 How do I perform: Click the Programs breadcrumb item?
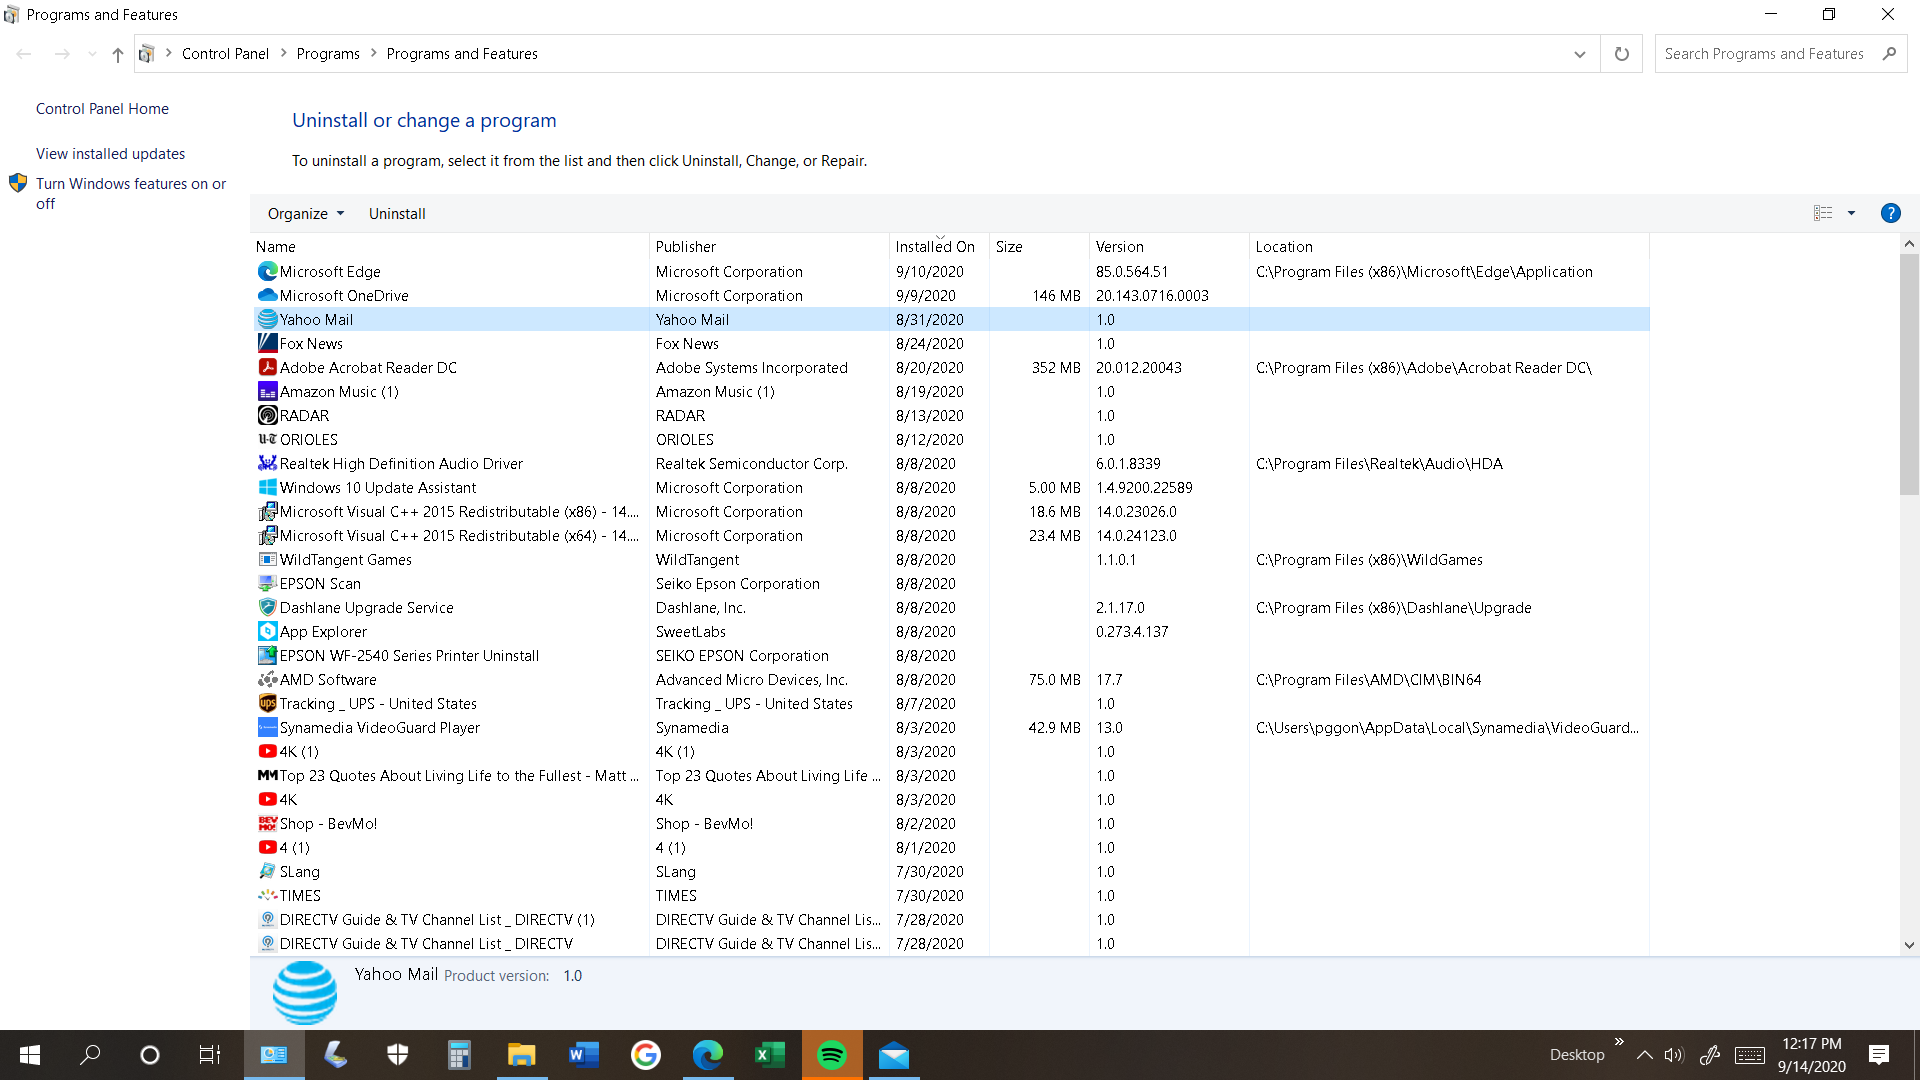(x=328, y=54)
